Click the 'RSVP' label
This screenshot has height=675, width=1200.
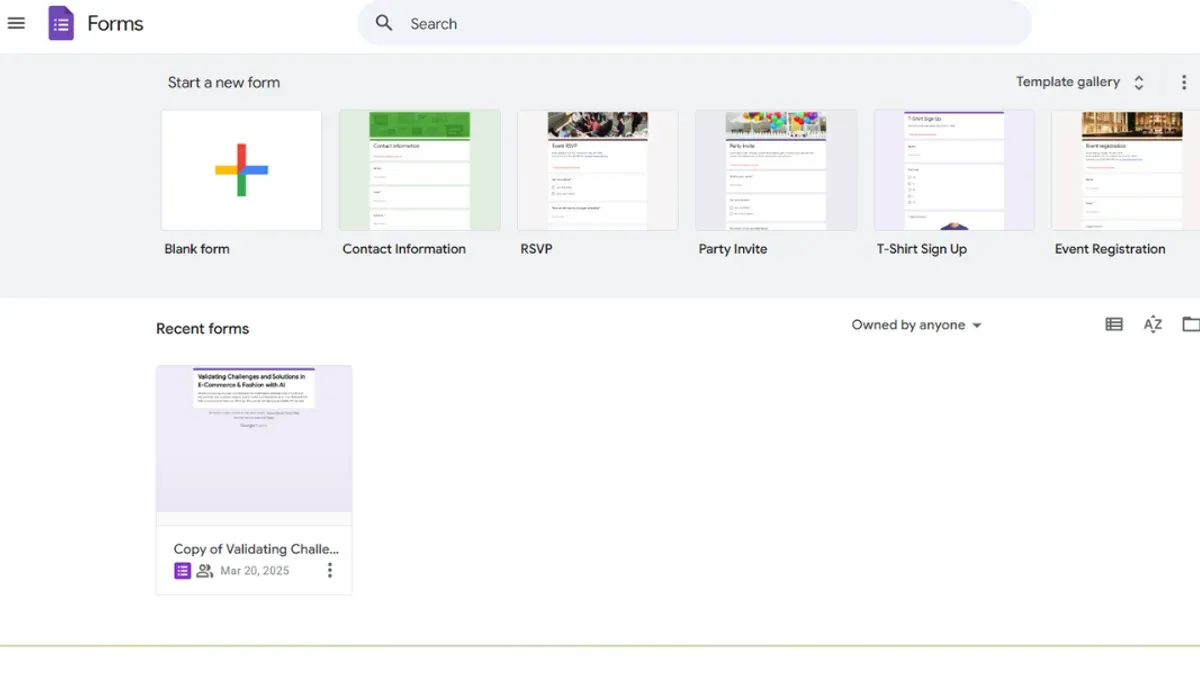click(536, 249)
